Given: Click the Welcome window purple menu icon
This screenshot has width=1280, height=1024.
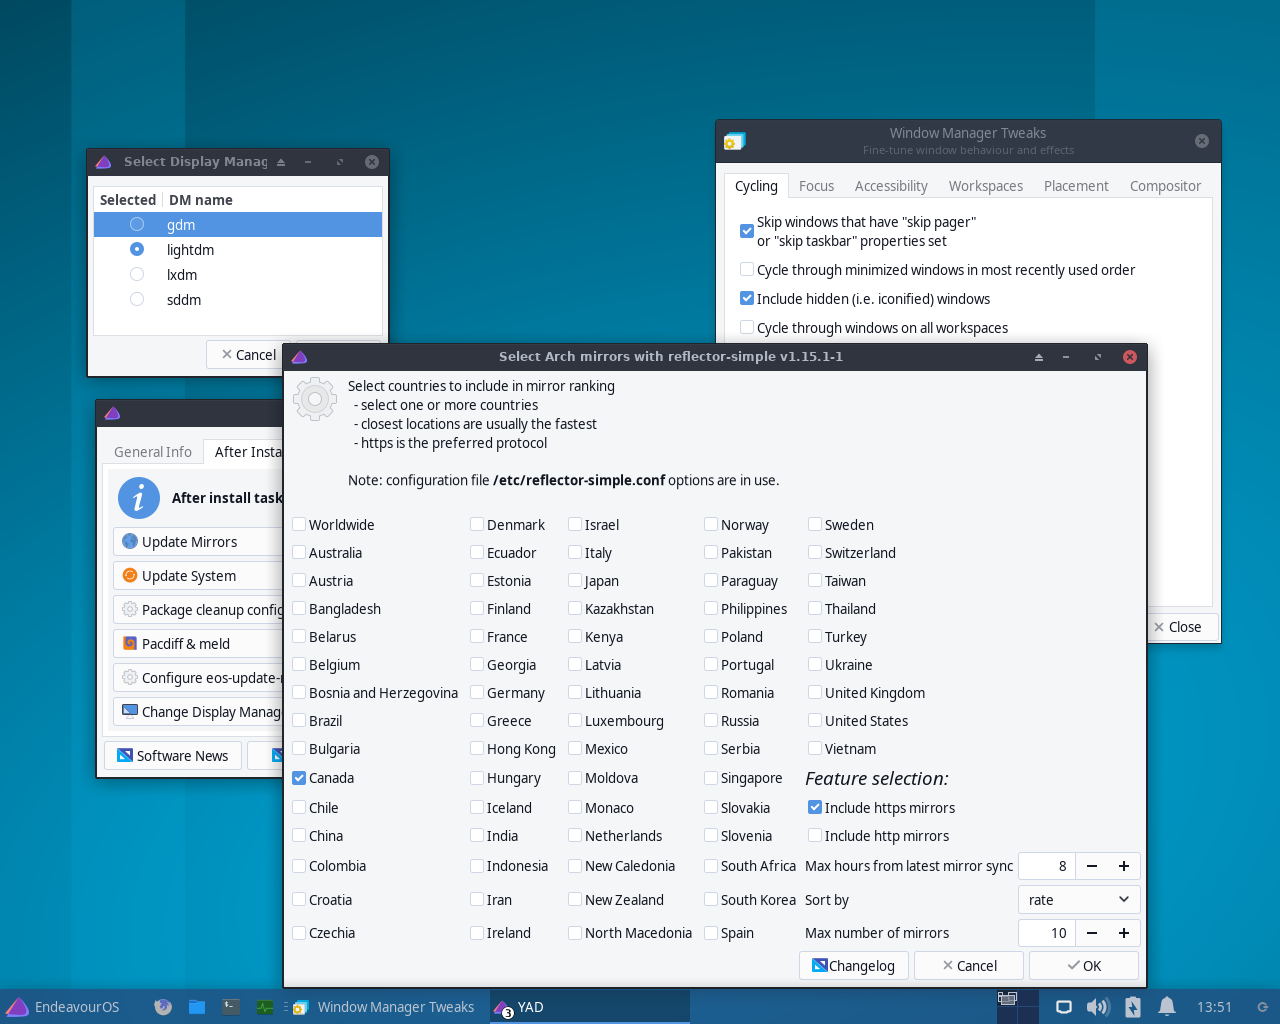Looking at the screenshot, I should click(x=112, y=413).
